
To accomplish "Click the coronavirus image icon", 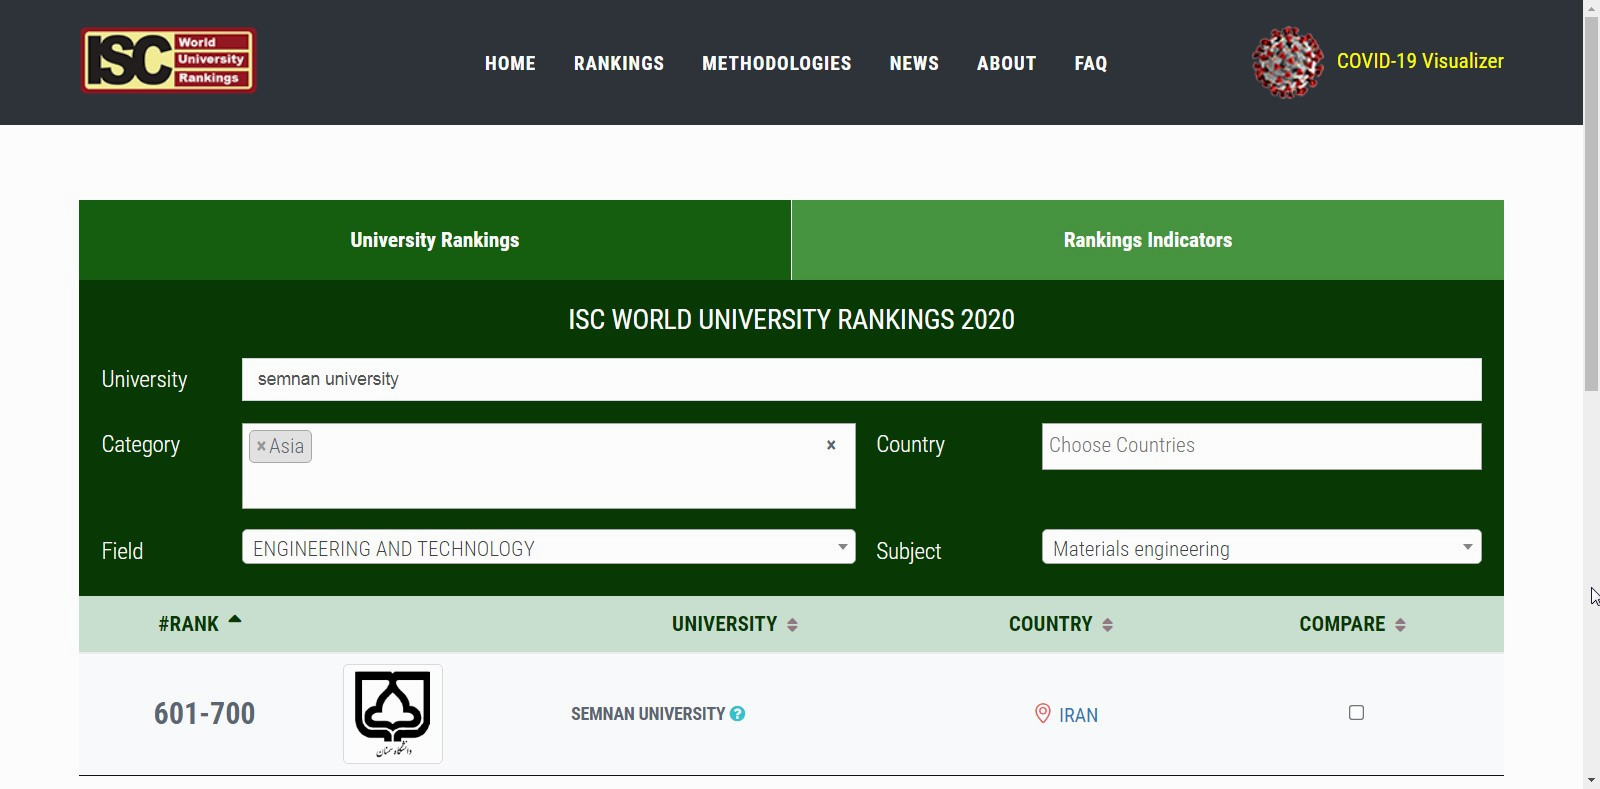I will 1287,62.
